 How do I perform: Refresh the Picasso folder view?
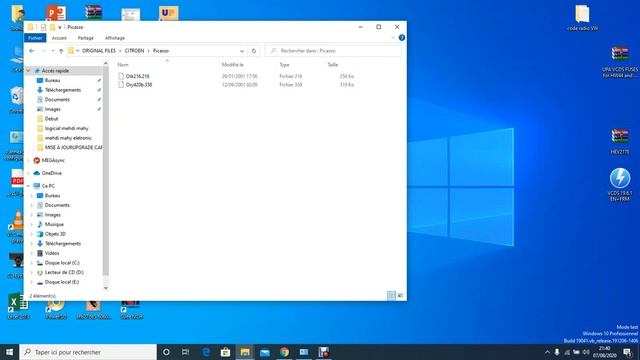click(x=253, y=51)
